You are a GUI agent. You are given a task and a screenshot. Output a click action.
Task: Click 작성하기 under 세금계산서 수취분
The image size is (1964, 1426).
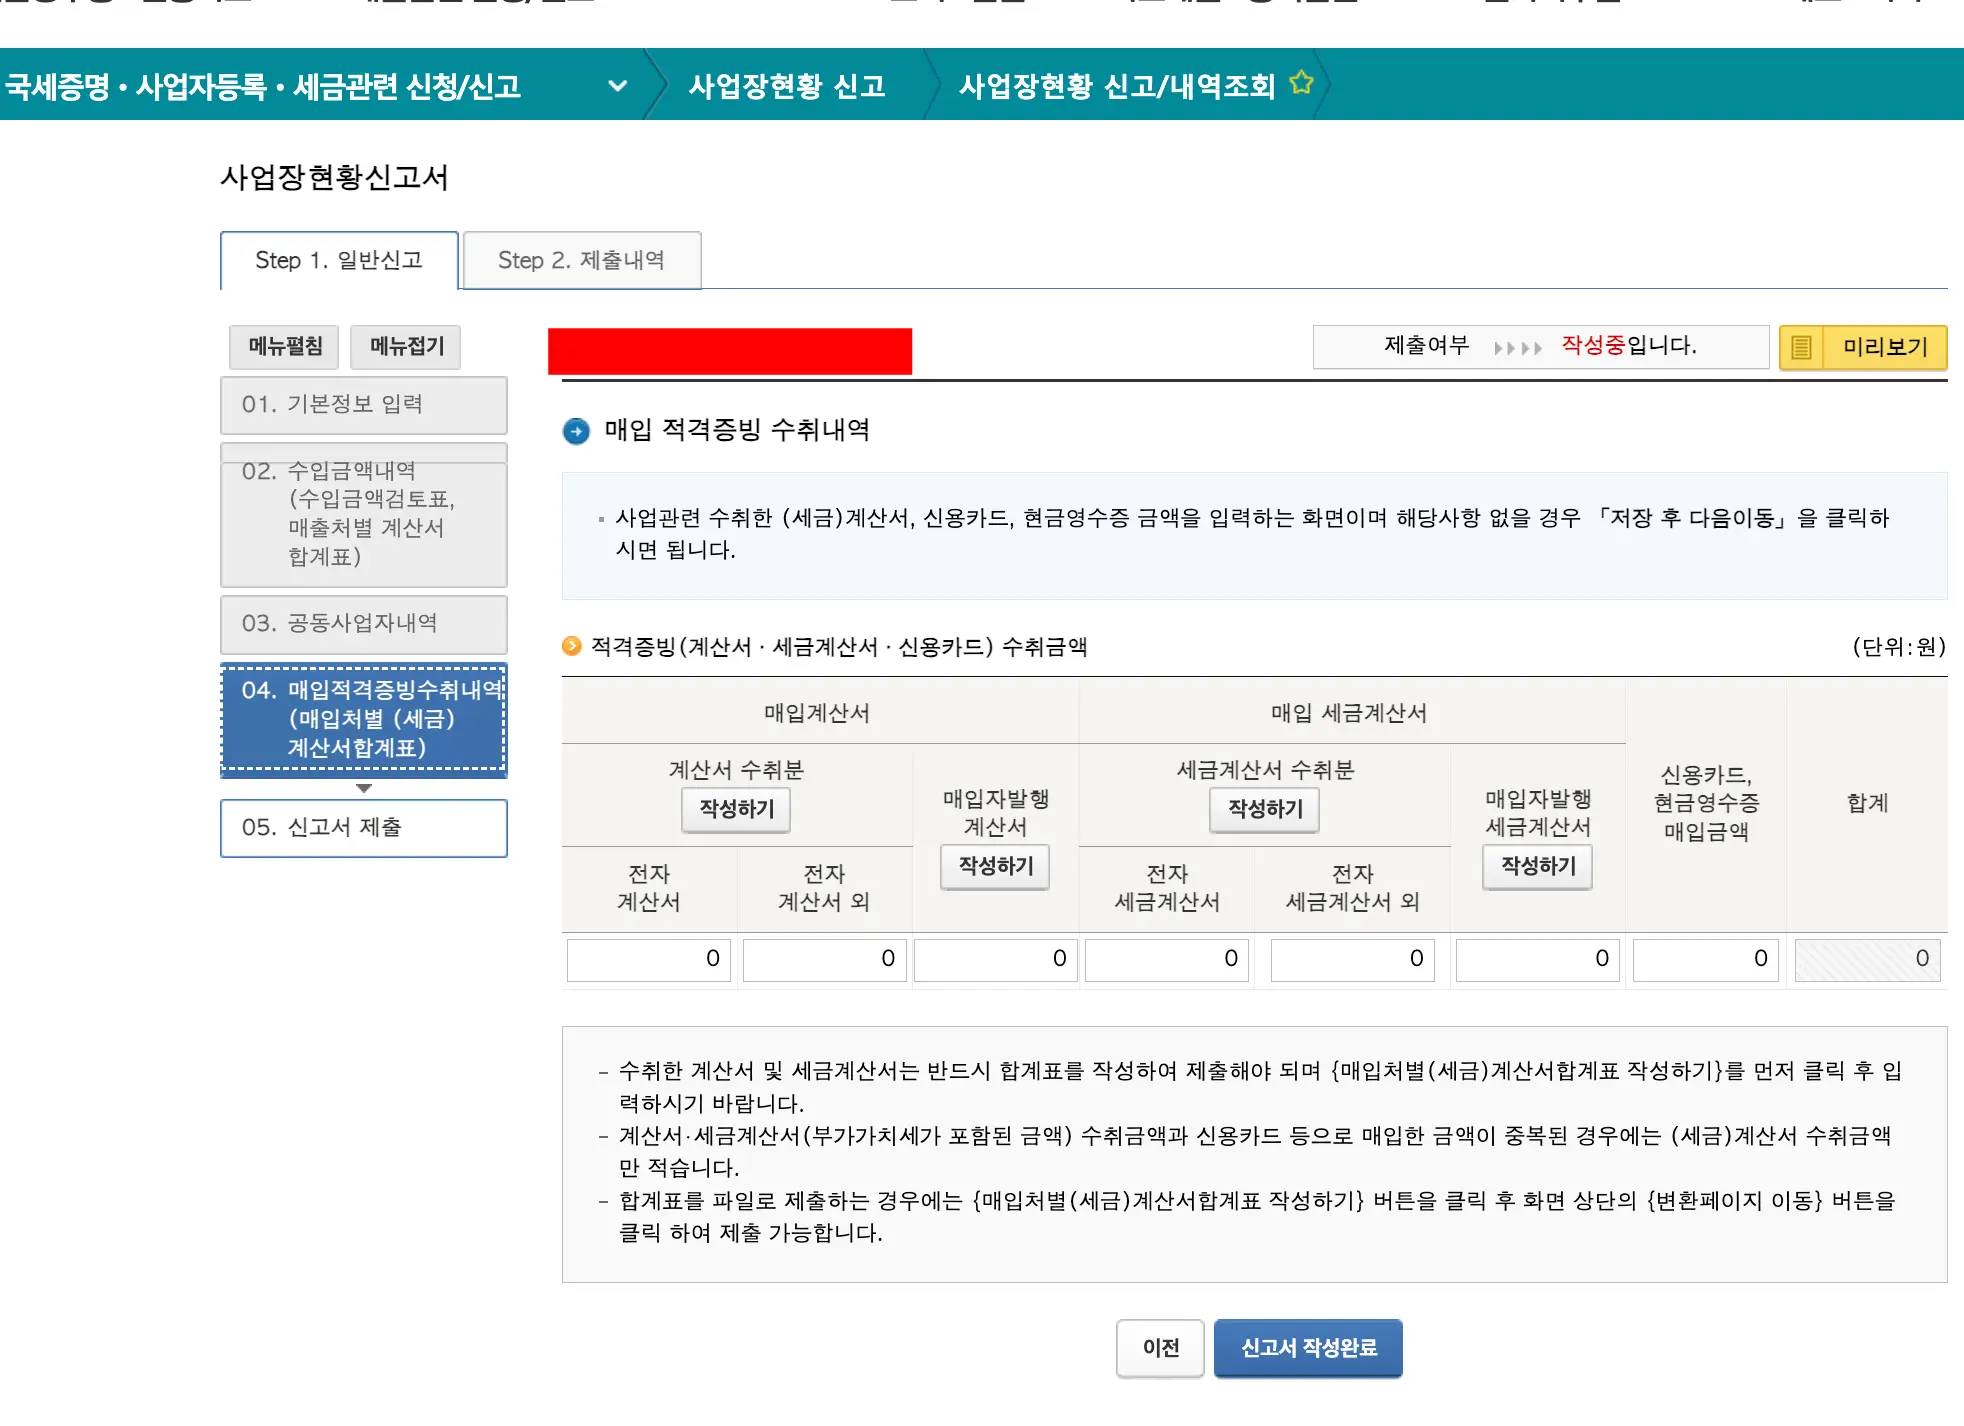coord(1264,810)
